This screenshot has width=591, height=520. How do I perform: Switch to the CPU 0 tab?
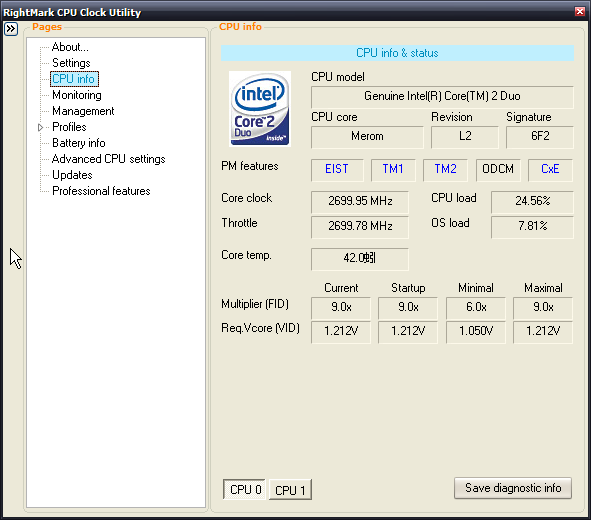coord(244,489)
